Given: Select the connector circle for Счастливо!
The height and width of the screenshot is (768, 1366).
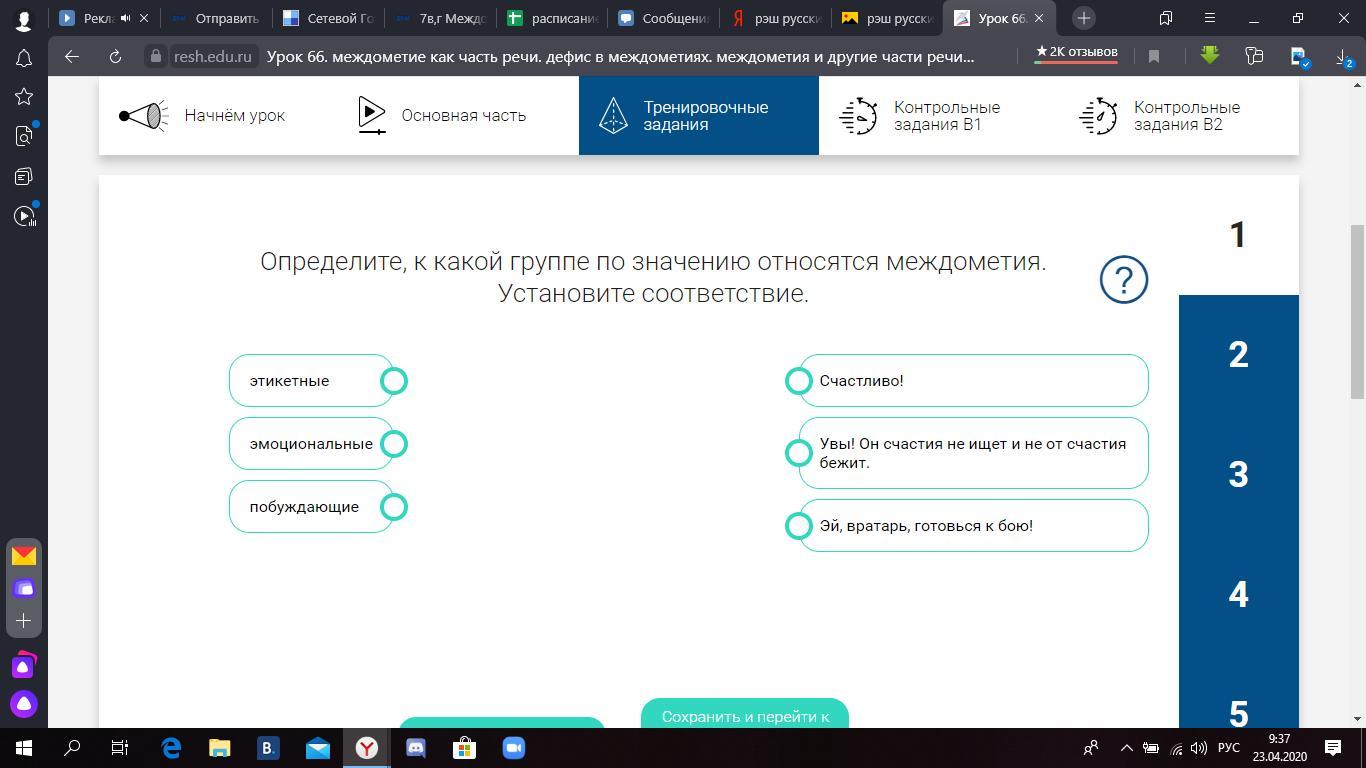Looking at the screenshot, I should 798,381.
